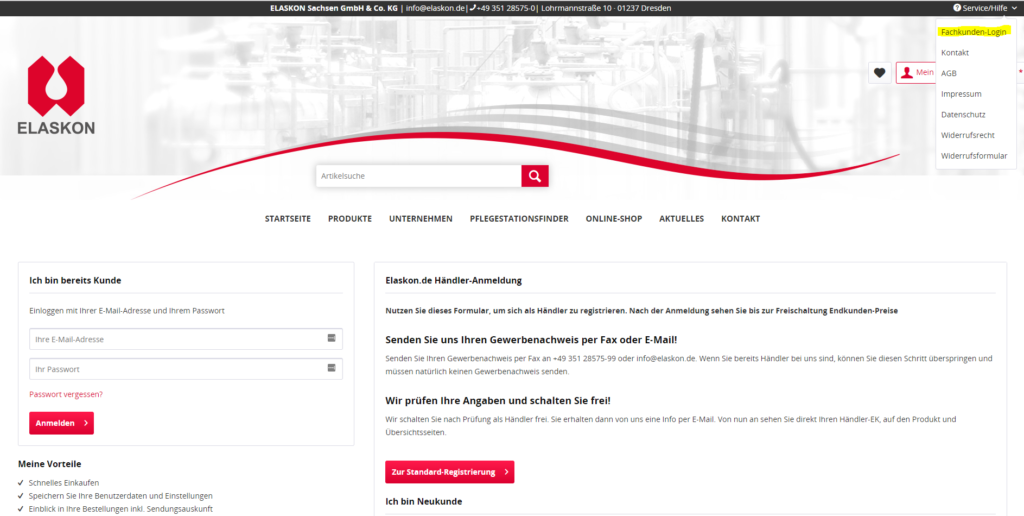Click the phone number in the top bar
Viewport: 1024px width, 516px height.
coord(506,8)
